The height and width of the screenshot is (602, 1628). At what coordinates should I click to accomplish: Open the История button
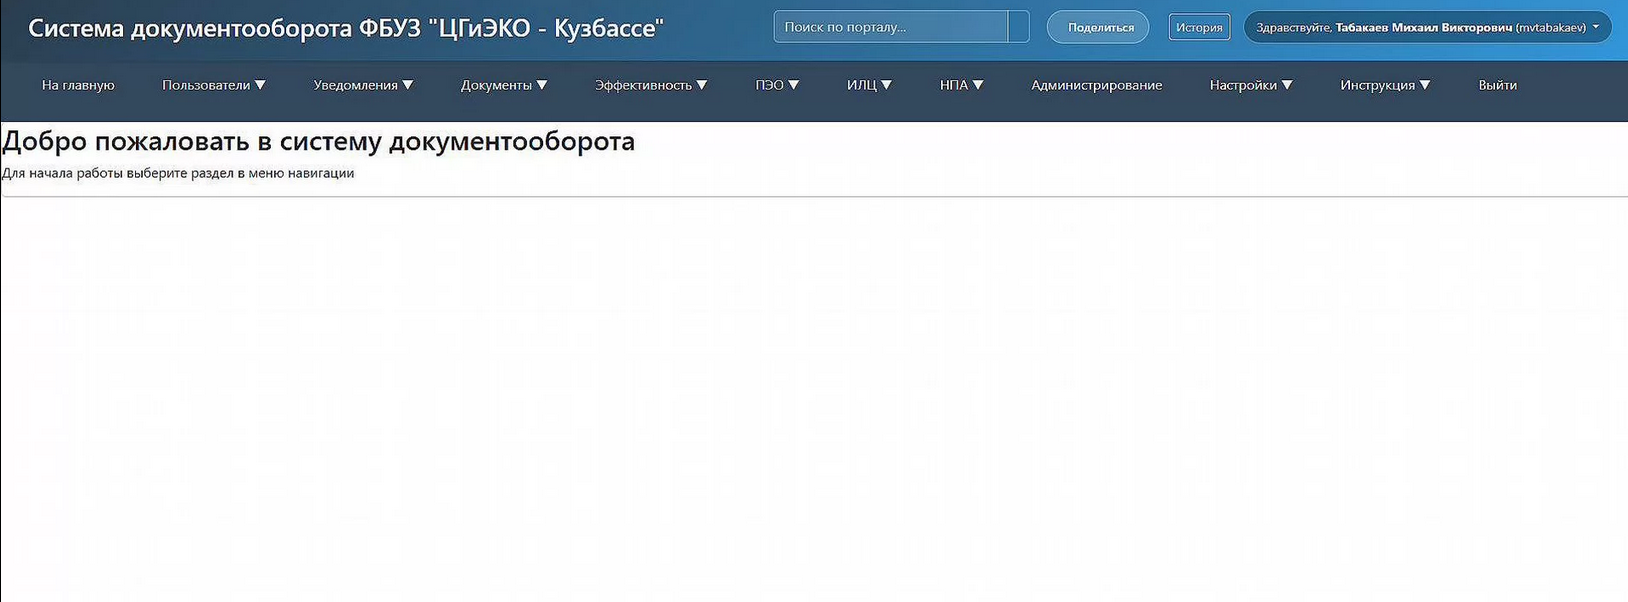coord(1199,27)
